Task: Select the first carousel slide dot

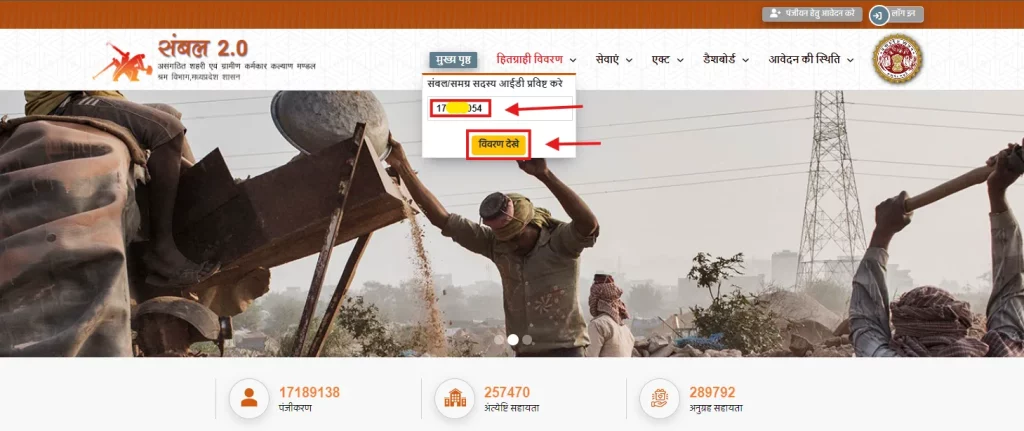Action: pos(499,340)
